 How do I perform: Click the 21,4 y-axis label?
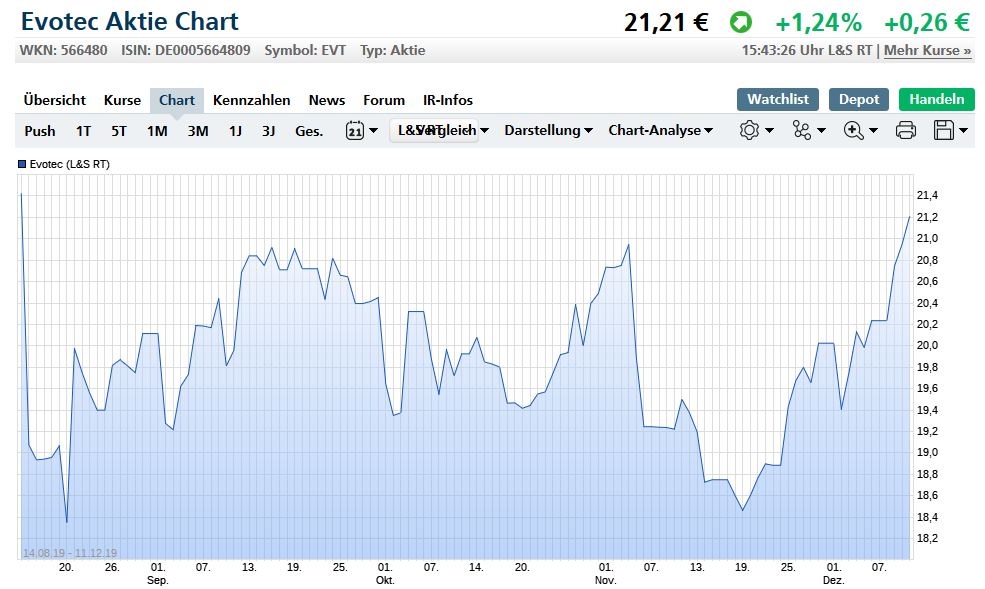927,195
